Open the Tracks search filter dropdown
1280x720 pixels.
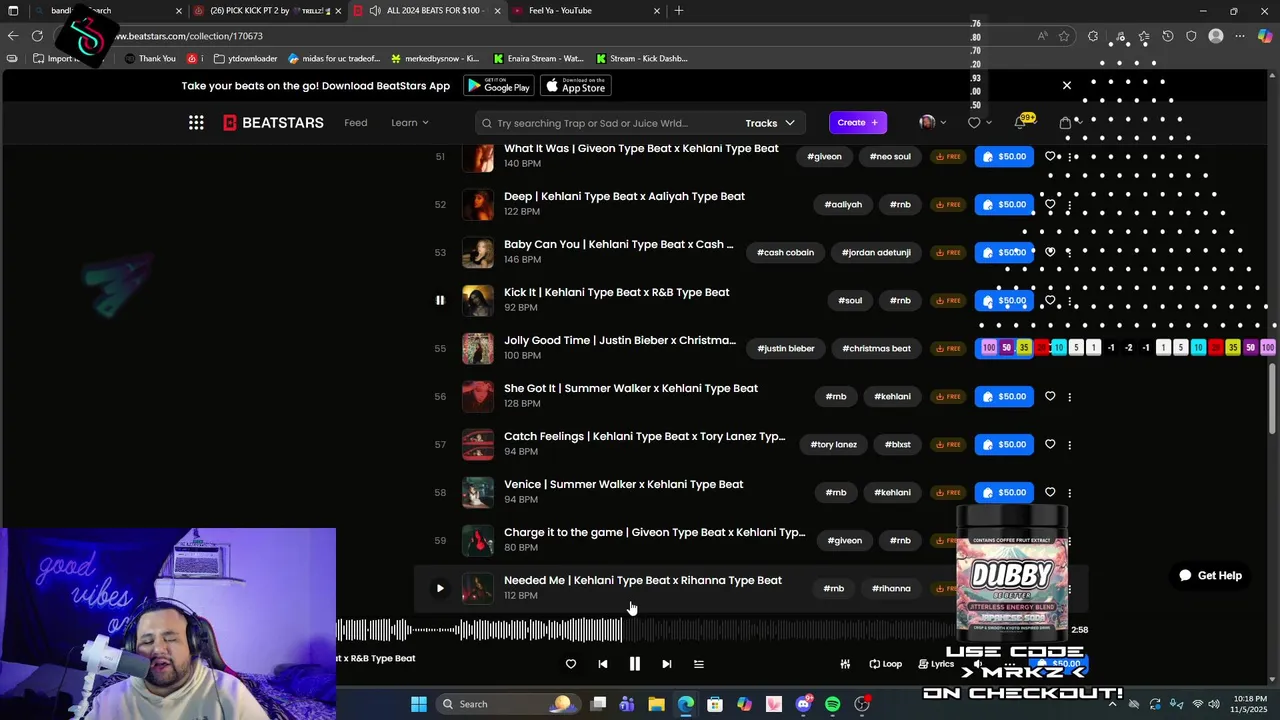pyautogui.click(x=770, y=123)
